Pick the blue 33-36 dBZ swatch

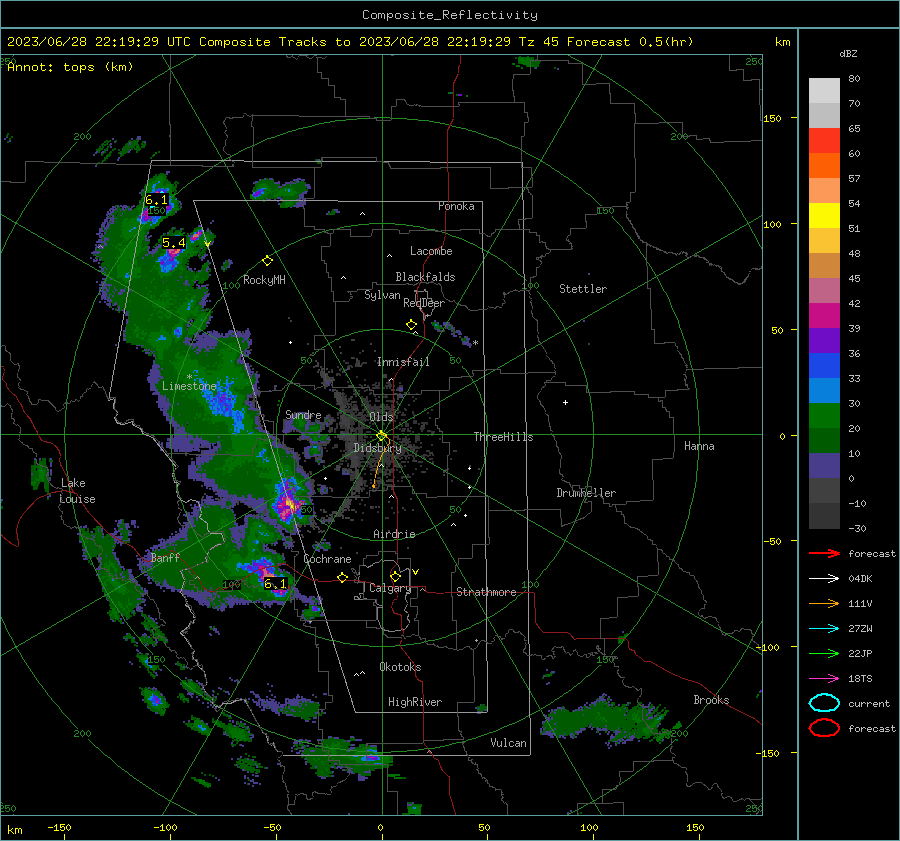pyautogui.click(x=824, y=366)
